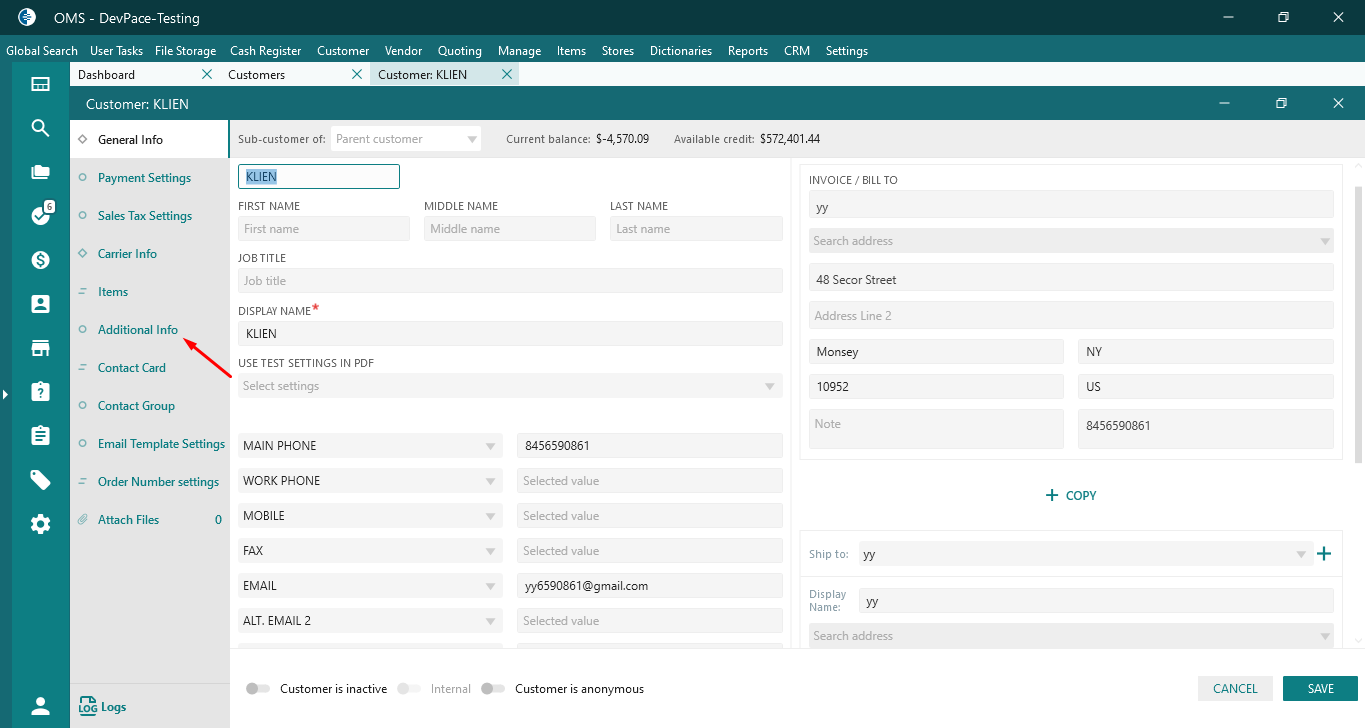Open the gear settings icon in sidebar

(x=40, y=524)
